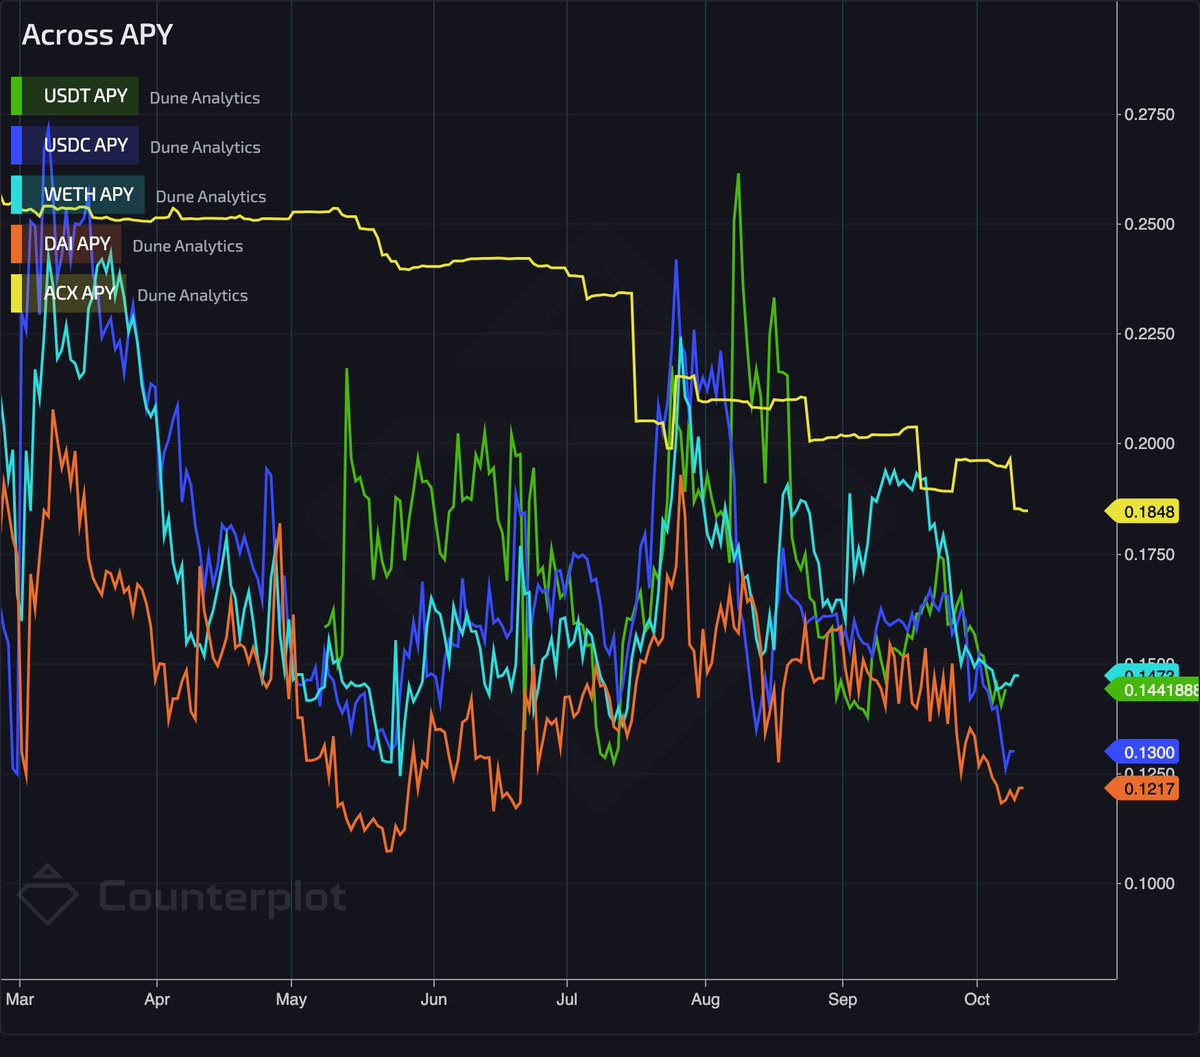Click the Jul x-axis label

[567, 999]
